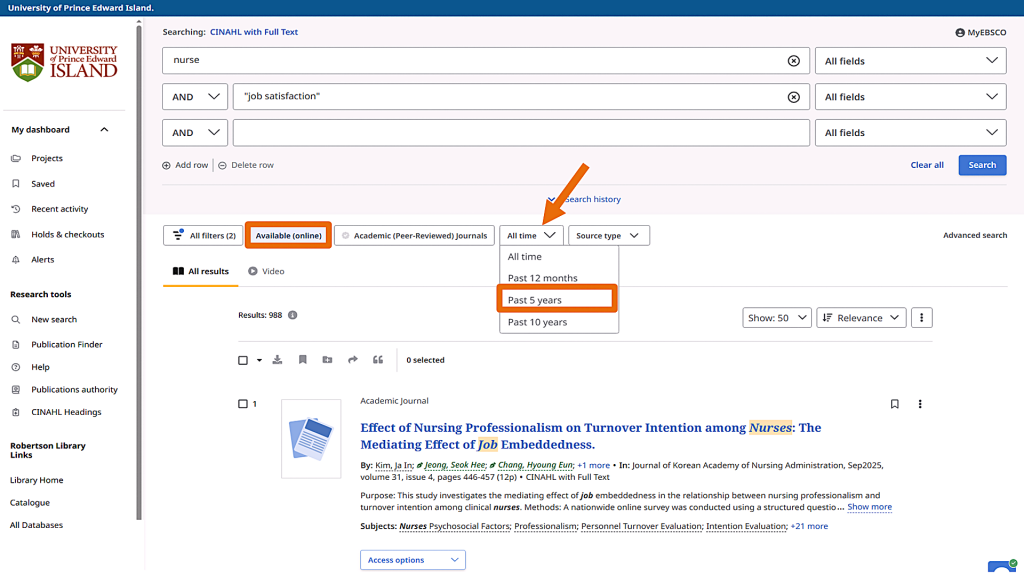Open the Advanced search link
This screenshot has height=576, width=1024.
974,236
